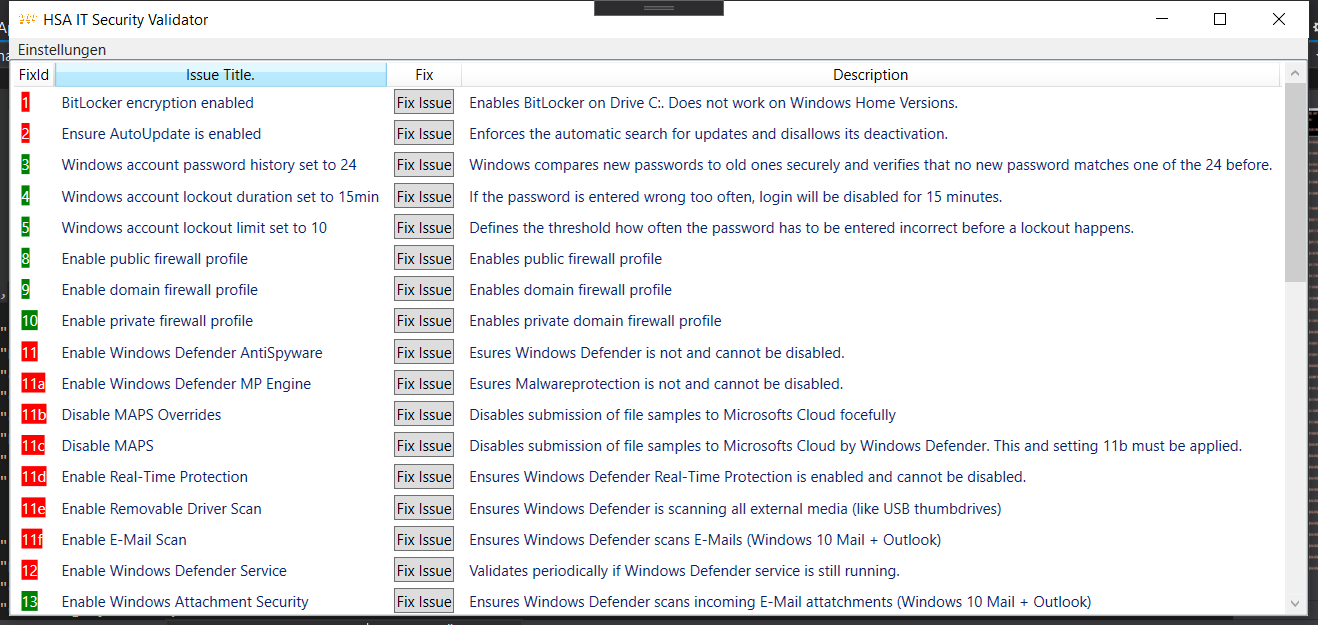Click the scrollbar up arrow

pyautogui.click(x=1296, y=72)
